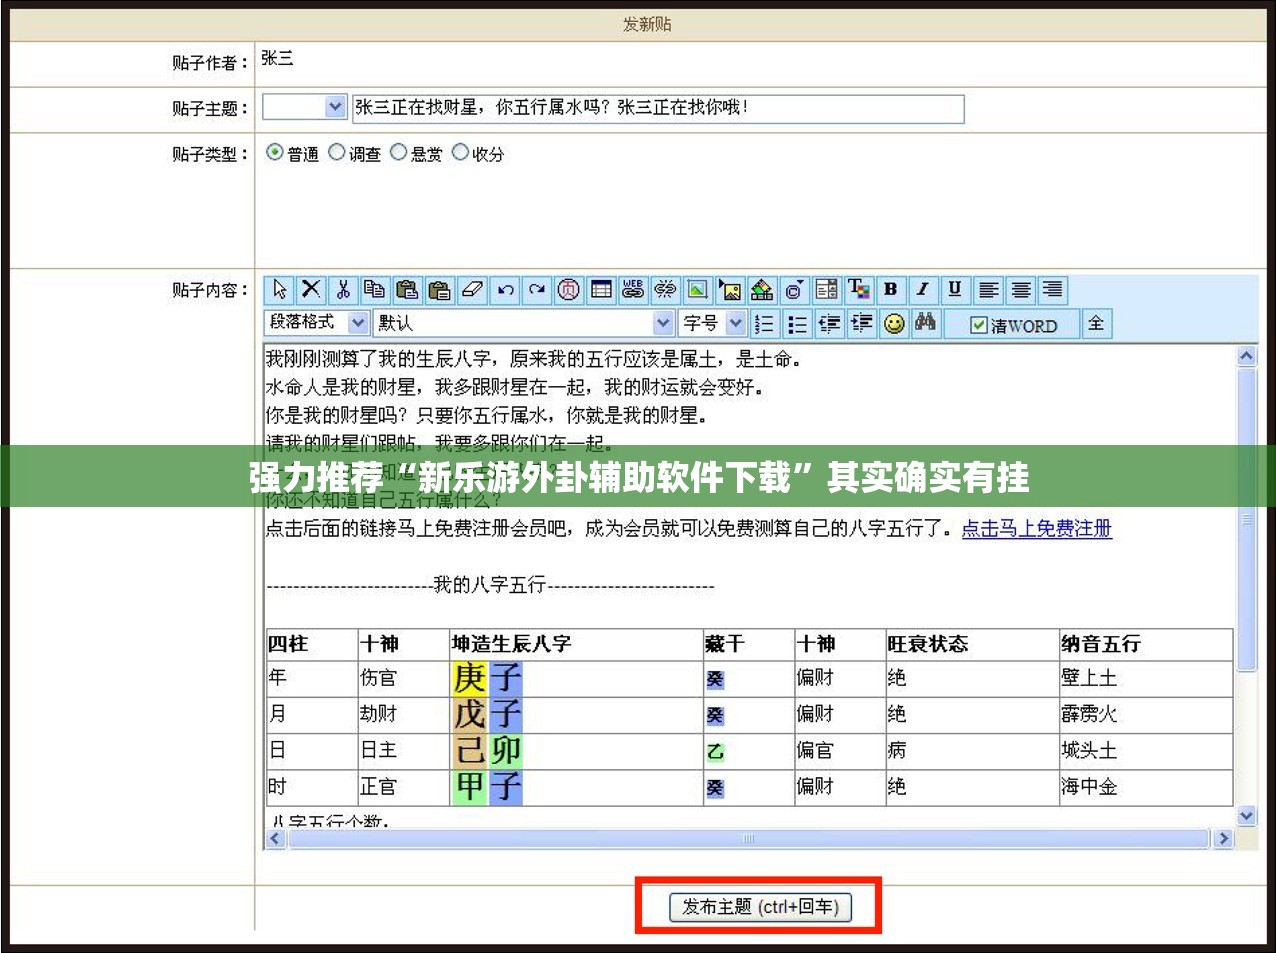The image size is (1276, 953).
Task: Select the 收分 post type radio
Action: click(x=460, y=152)
